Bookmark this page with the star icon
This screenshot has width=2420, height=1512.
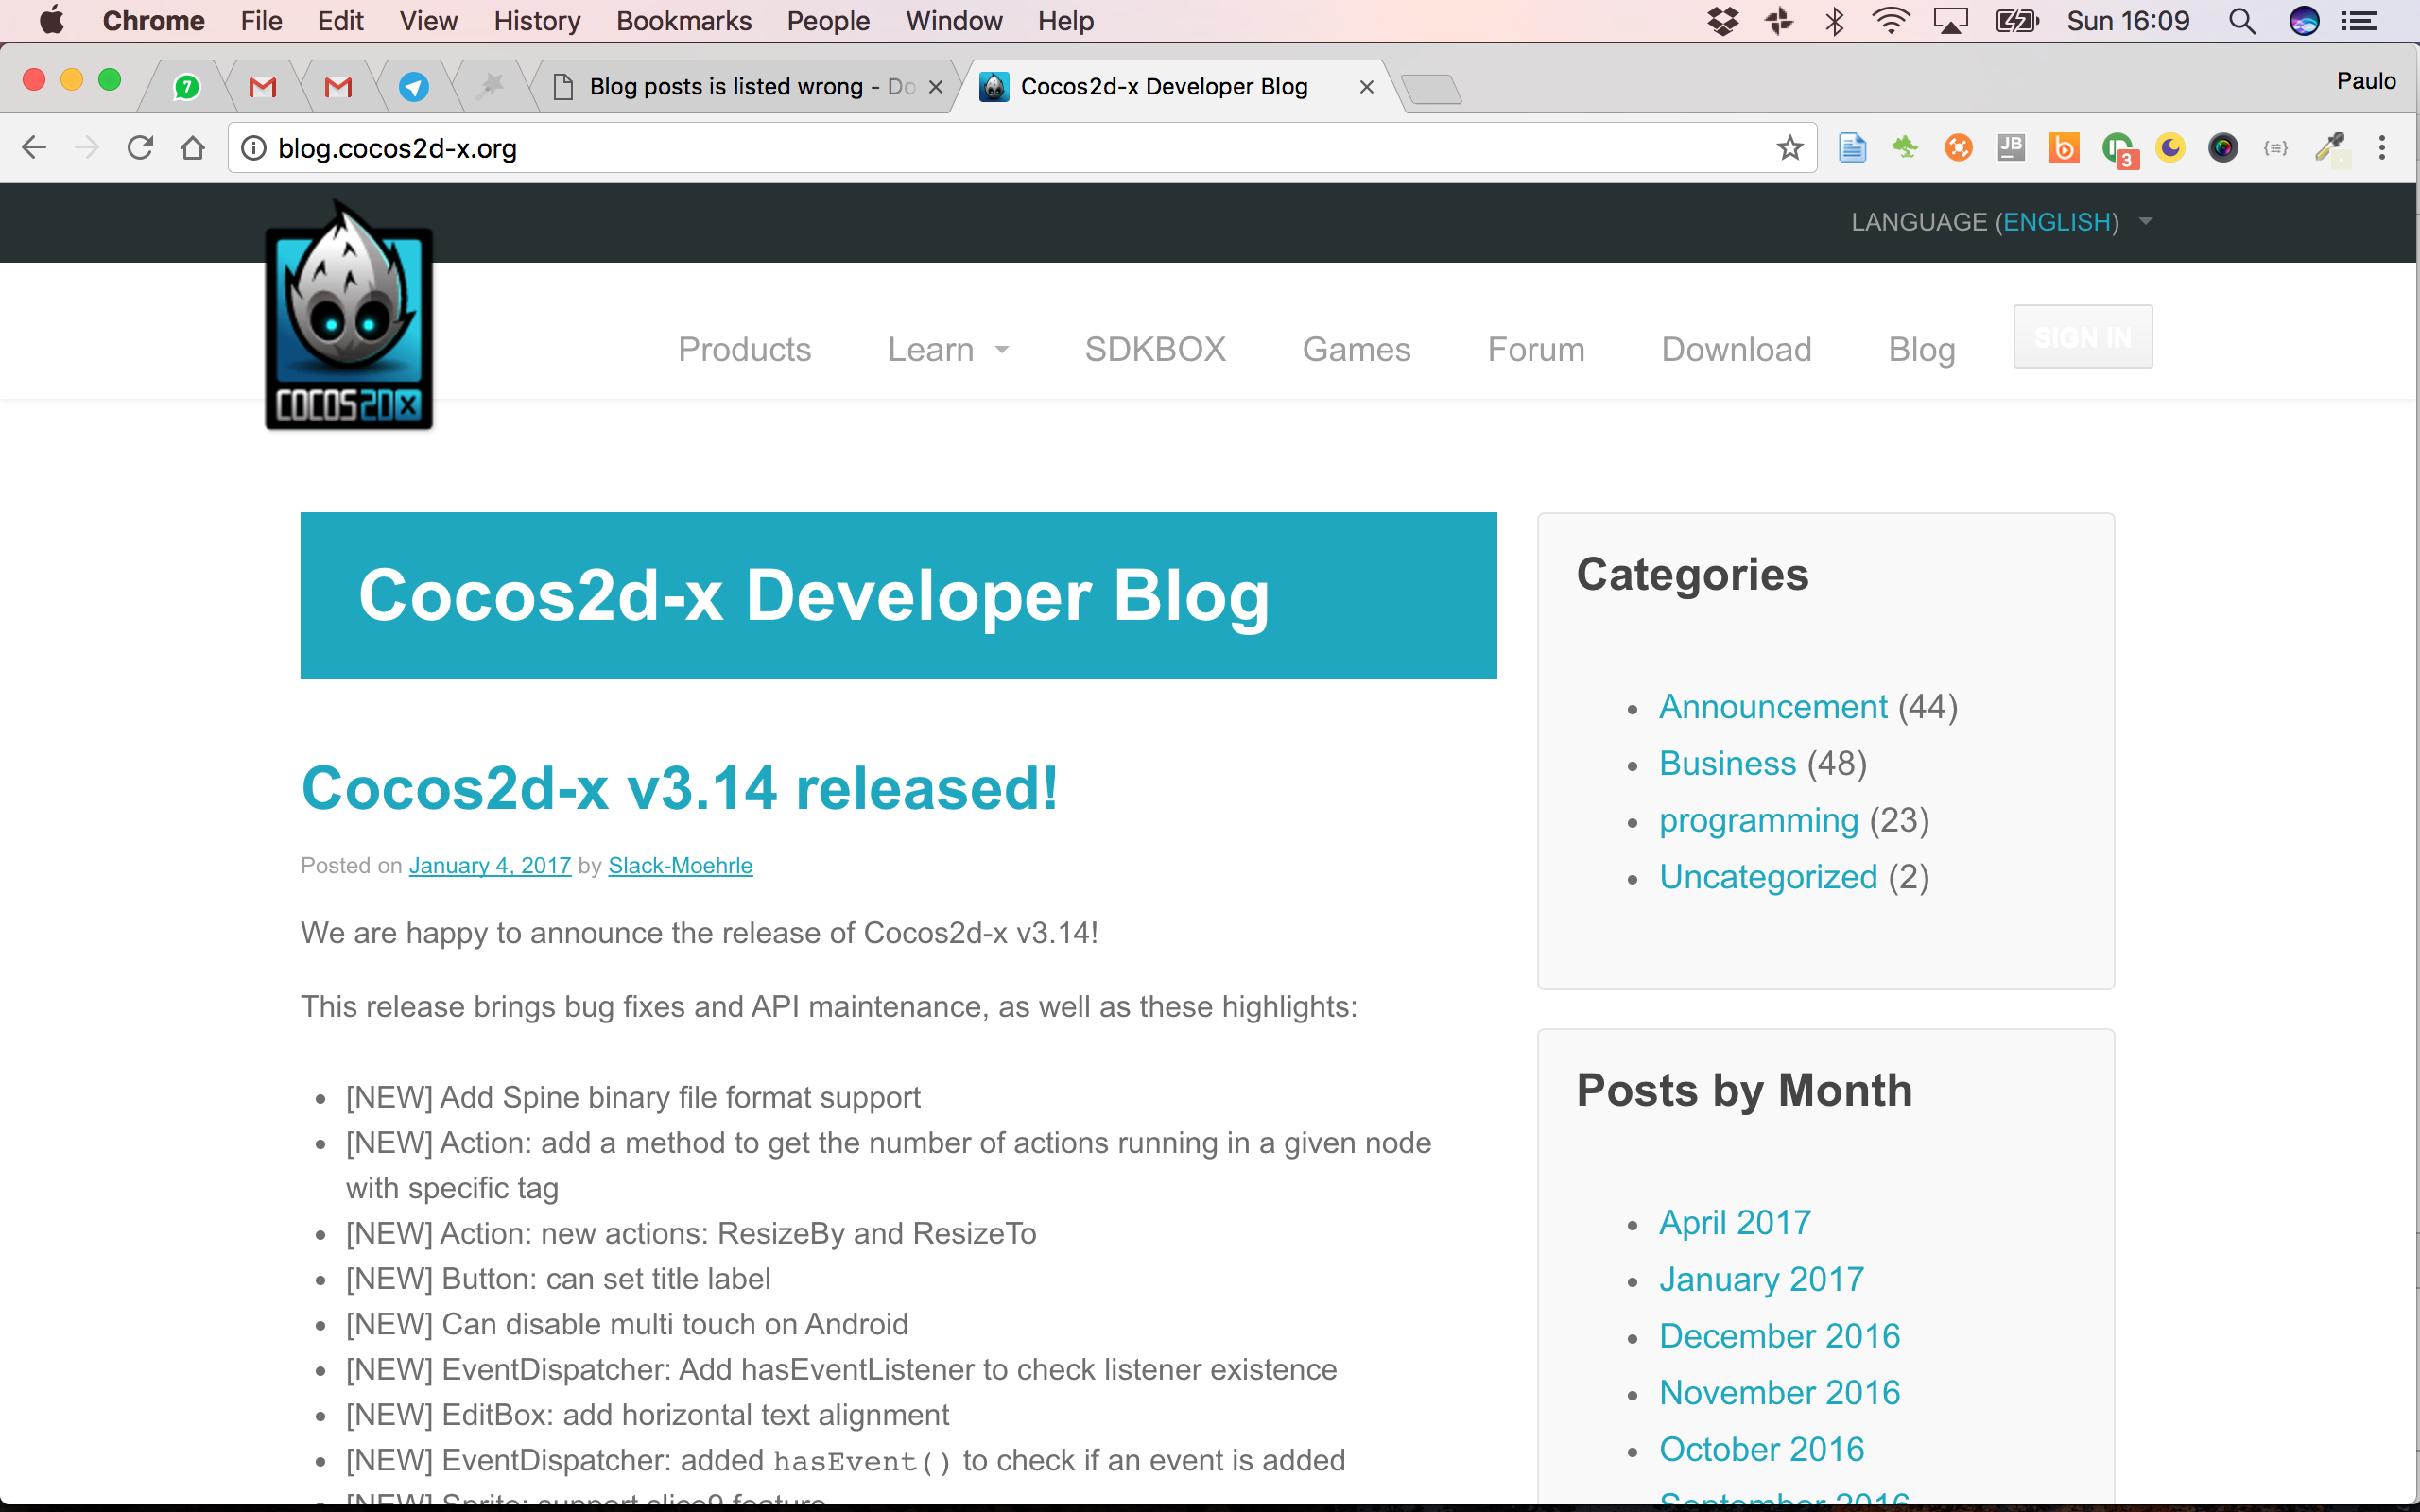click(1789, 148)
